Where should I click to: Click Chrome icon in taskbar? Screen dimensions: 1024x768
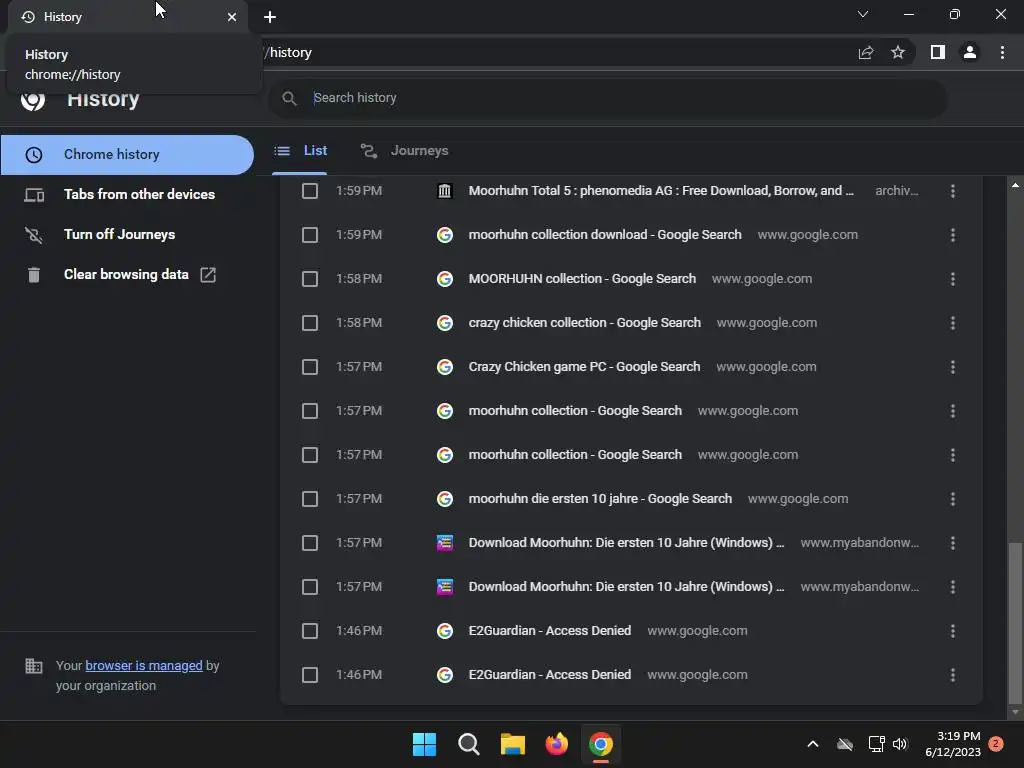tap(601, 744)
